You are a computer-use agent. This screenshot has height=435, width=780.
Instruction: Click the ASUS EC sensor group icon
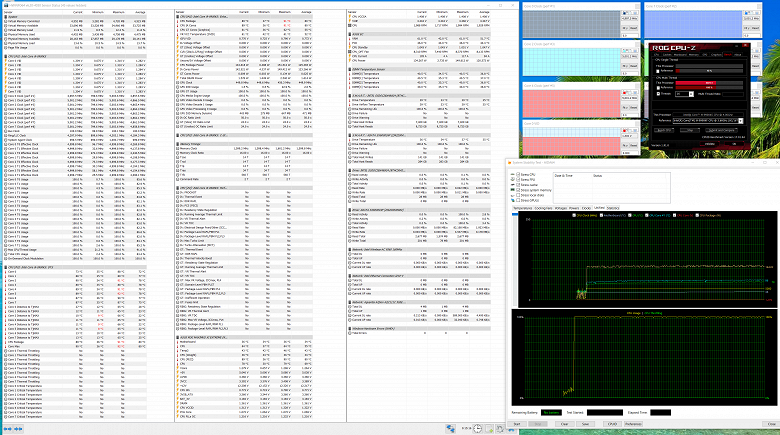349,33
